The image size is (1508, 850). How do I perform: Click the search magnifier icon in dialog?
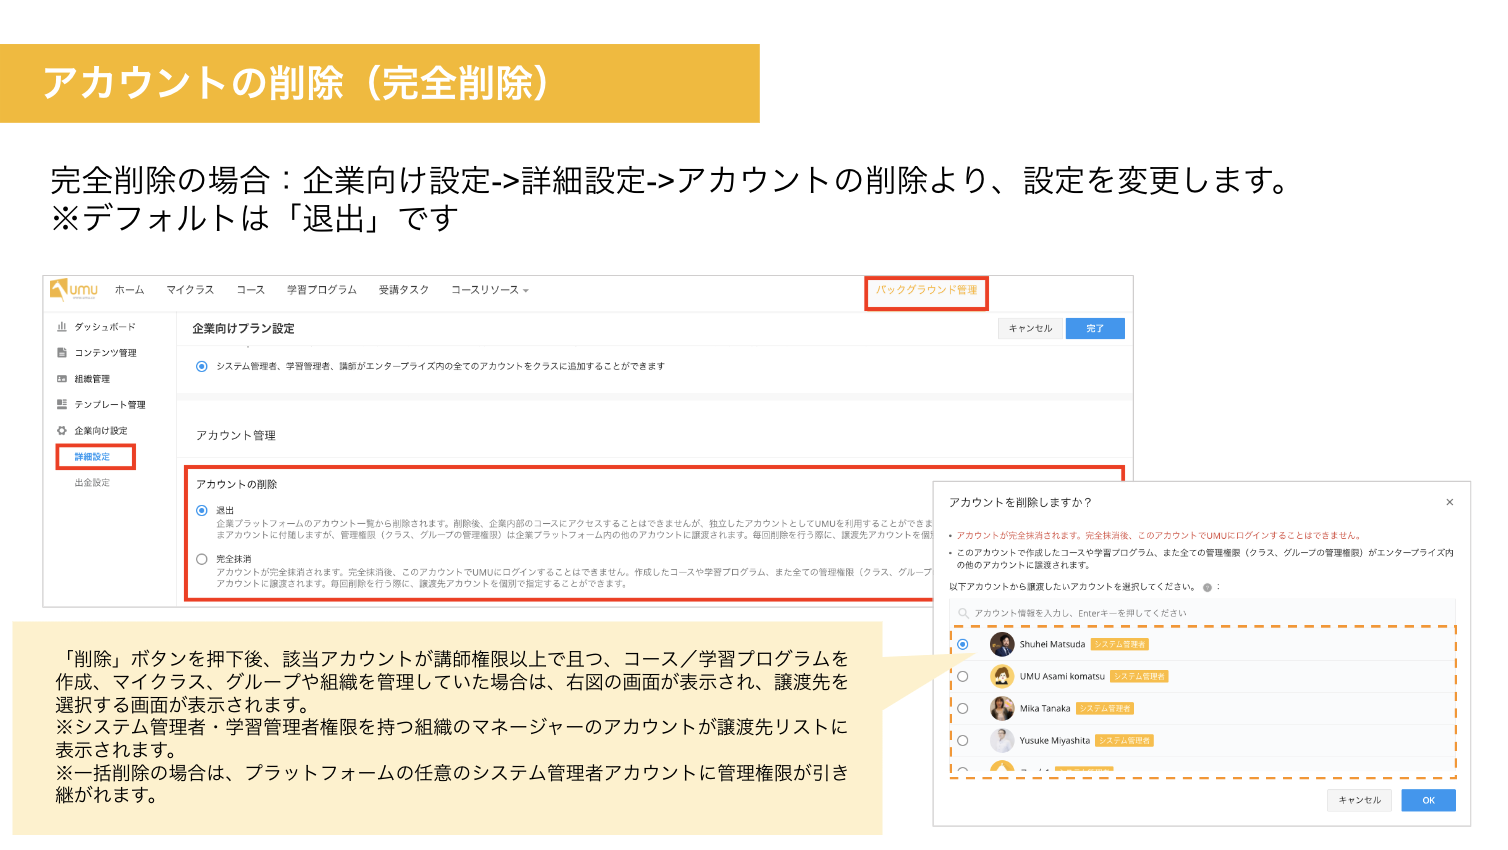pyautogui.click(x=963, y=613)
